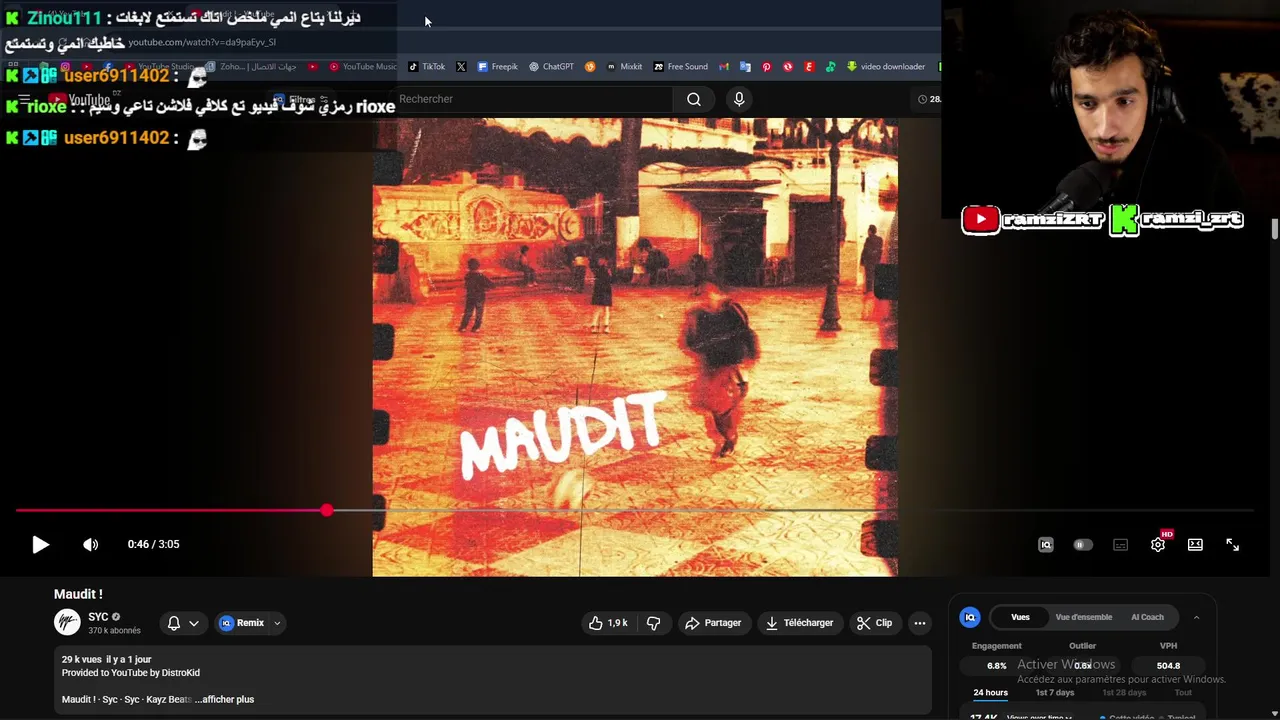Image resolution: width=1280 pixels, height=720 pixels.
Task: Create a Clip with scissors button
Action: coord(874,623)
